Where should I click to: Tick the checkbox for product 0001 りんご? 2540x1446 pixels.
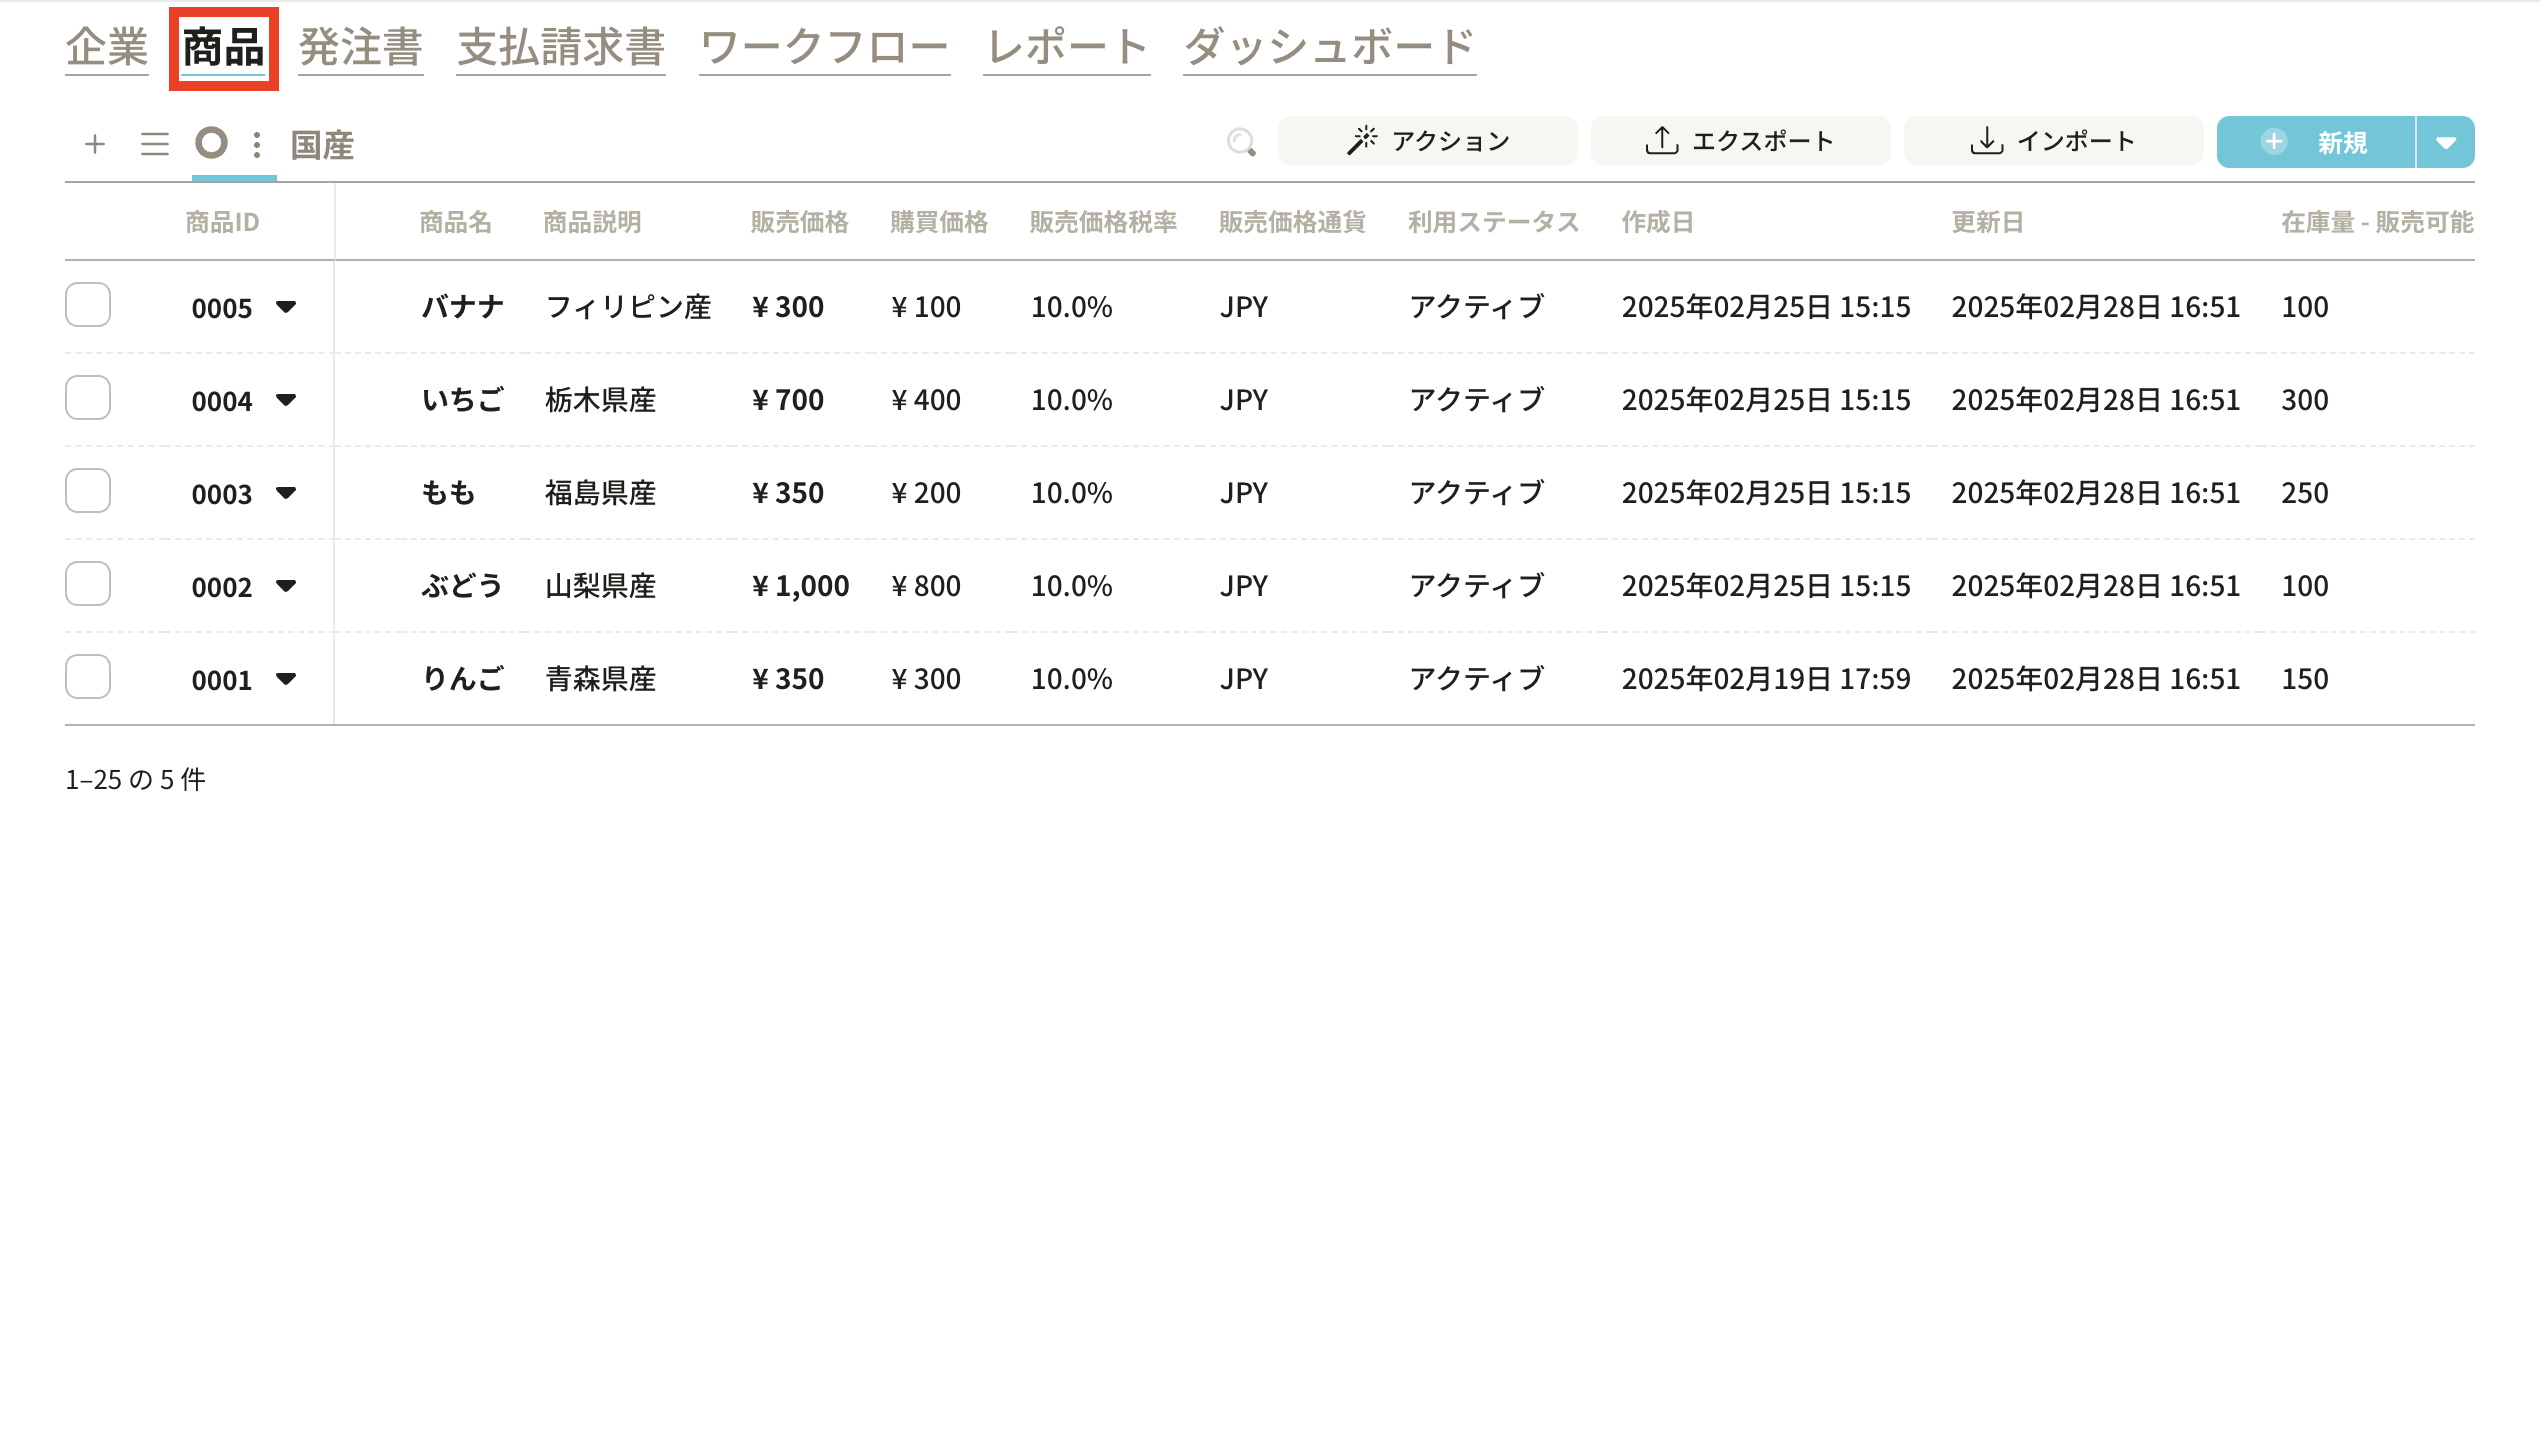click(x=88, y=677)
